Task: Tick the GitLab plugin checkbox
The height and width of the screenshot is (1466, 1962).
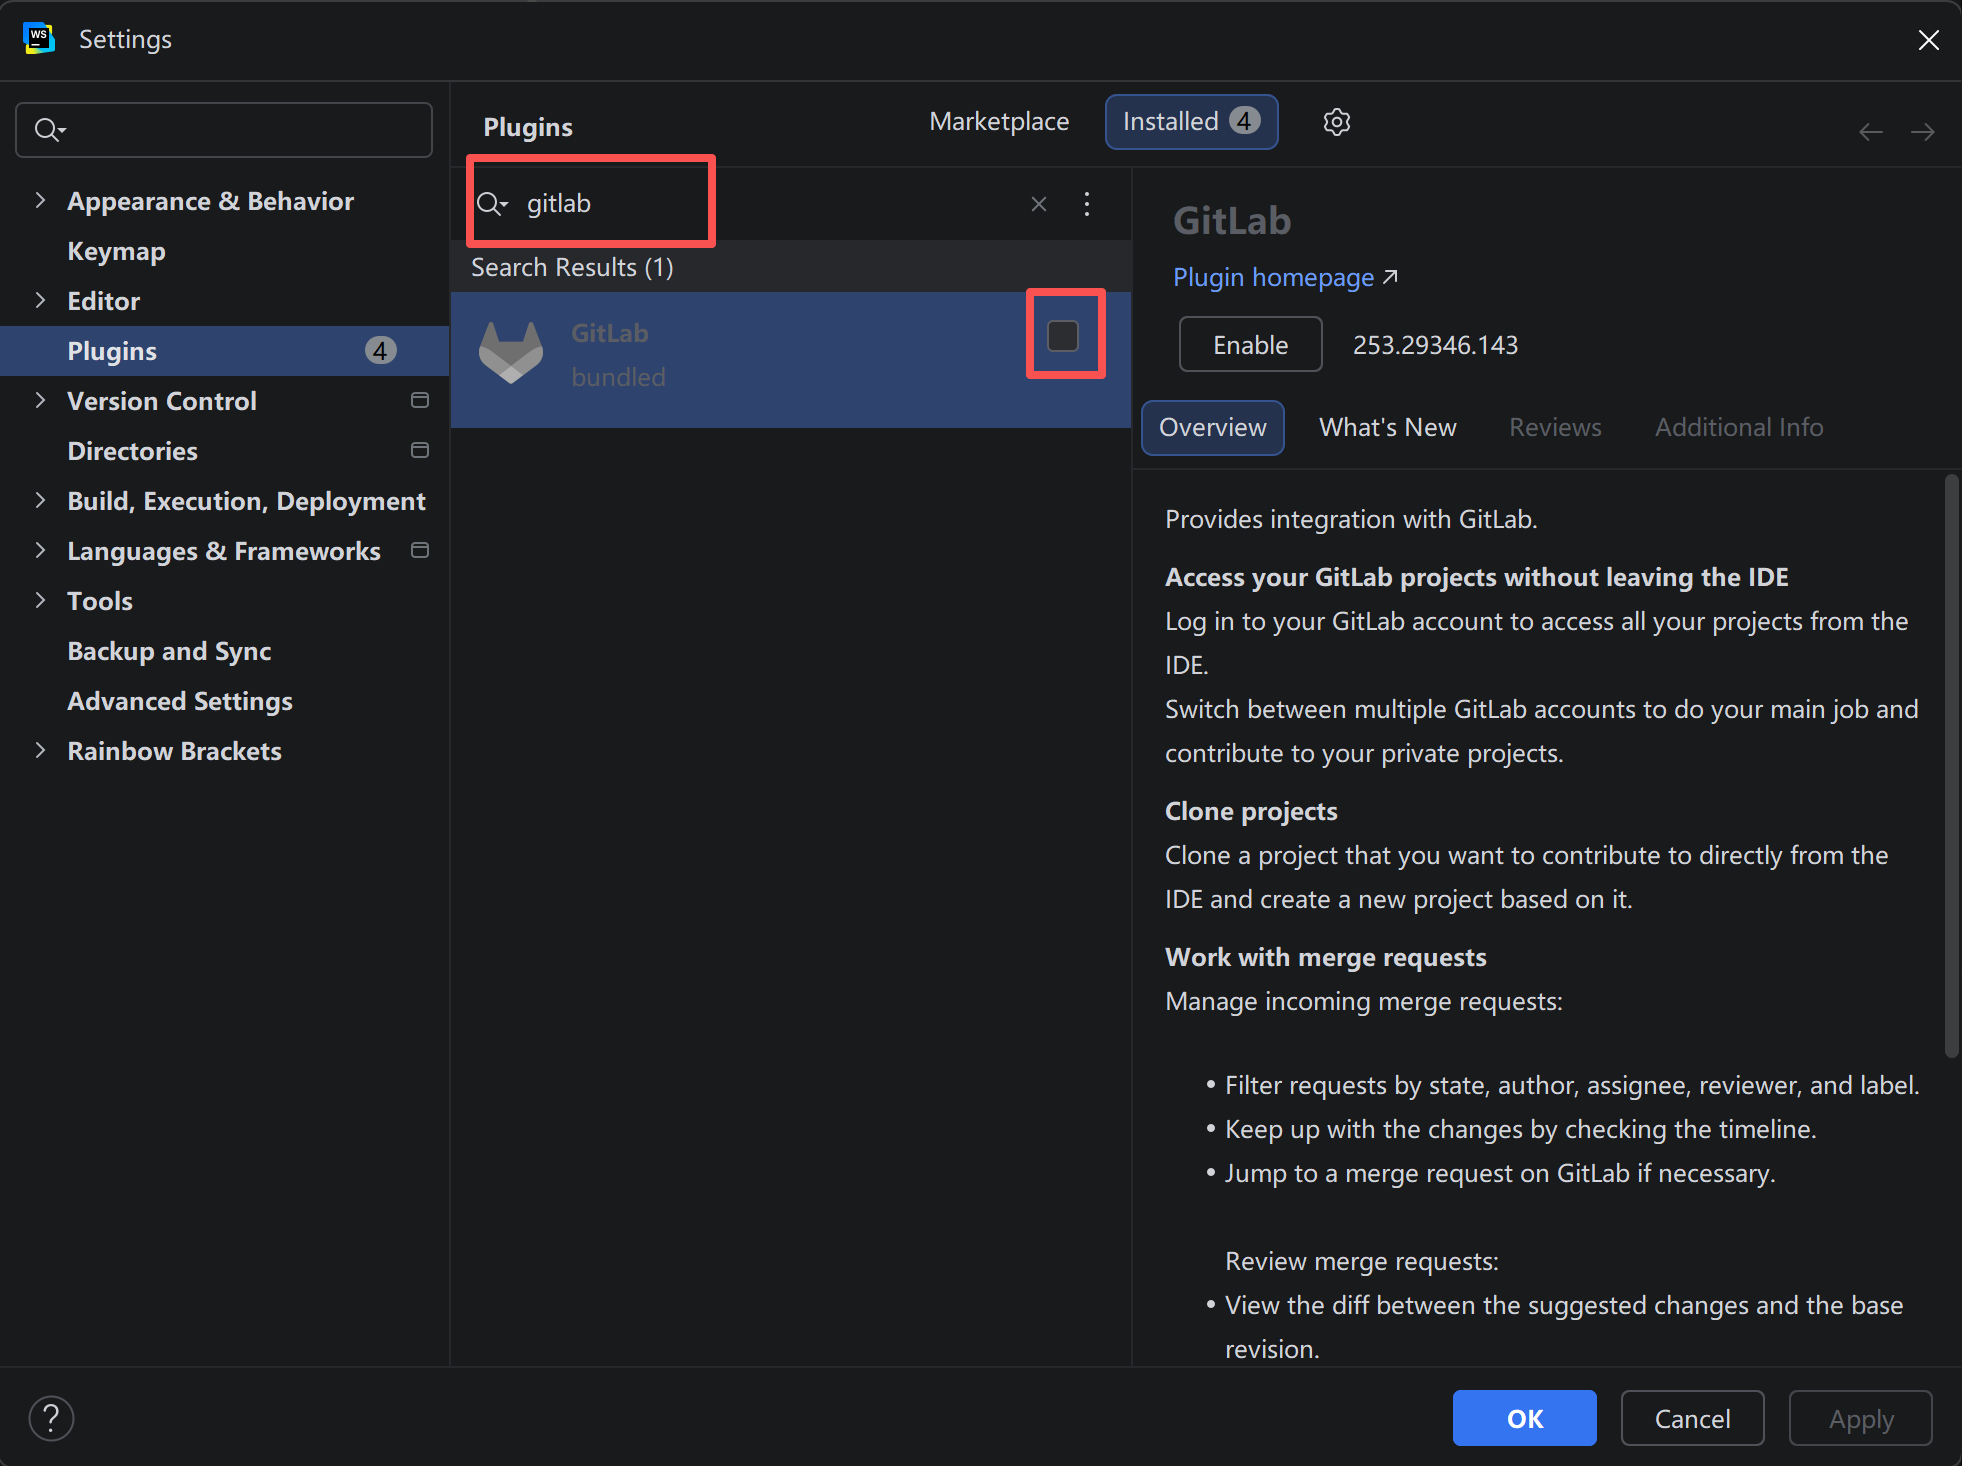Action: tap(1063, 336)
